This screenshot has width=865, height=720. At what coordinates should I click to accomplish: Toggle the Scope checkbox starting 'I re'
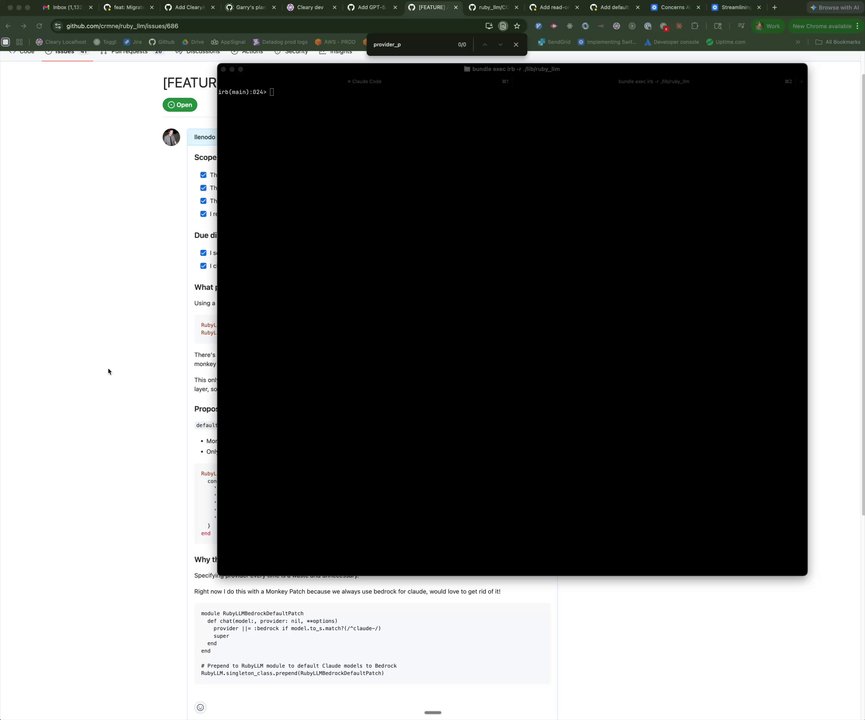click(203, 214)
